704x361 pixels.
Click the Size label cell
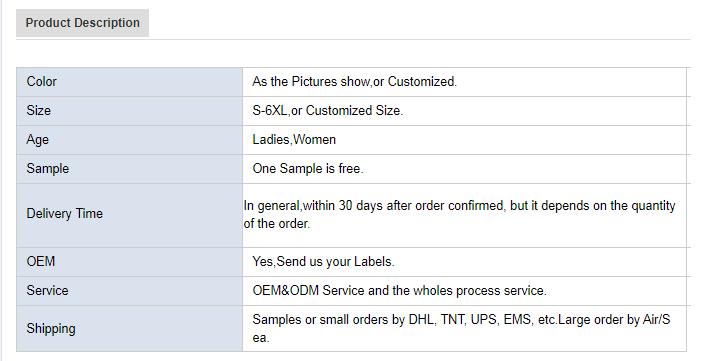pyautogui.click(x=130, y=111)
